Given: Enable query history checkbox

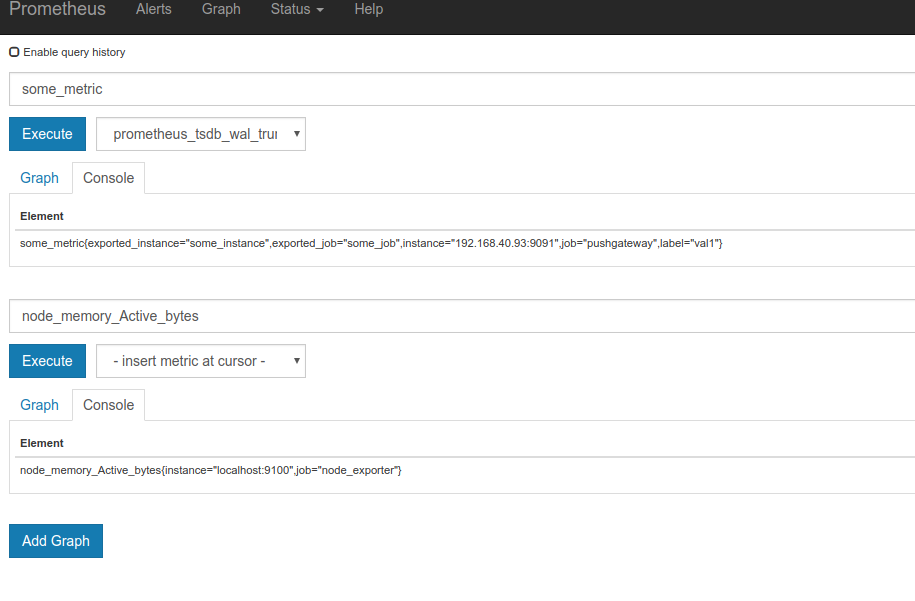Looking at the screenshot, I should click(14, 52).
